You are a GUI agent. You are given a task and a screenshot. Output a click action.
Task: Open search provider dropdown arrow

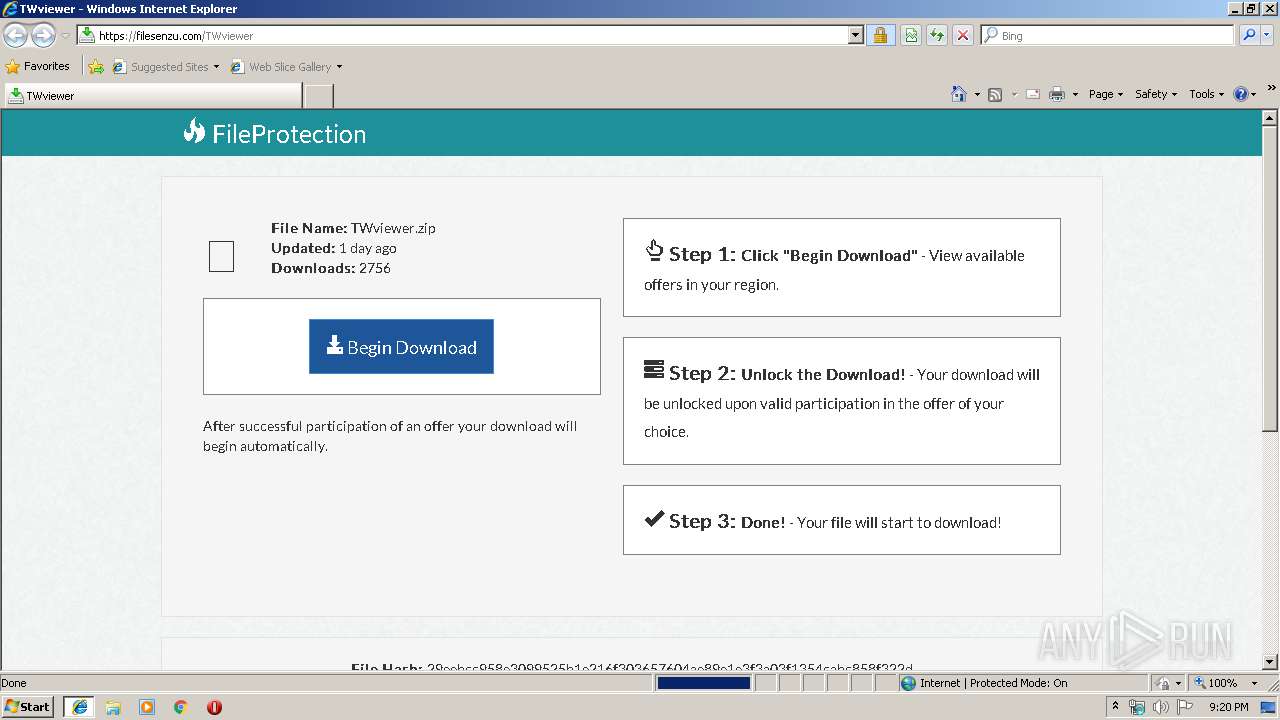(x=1268, y=35)
